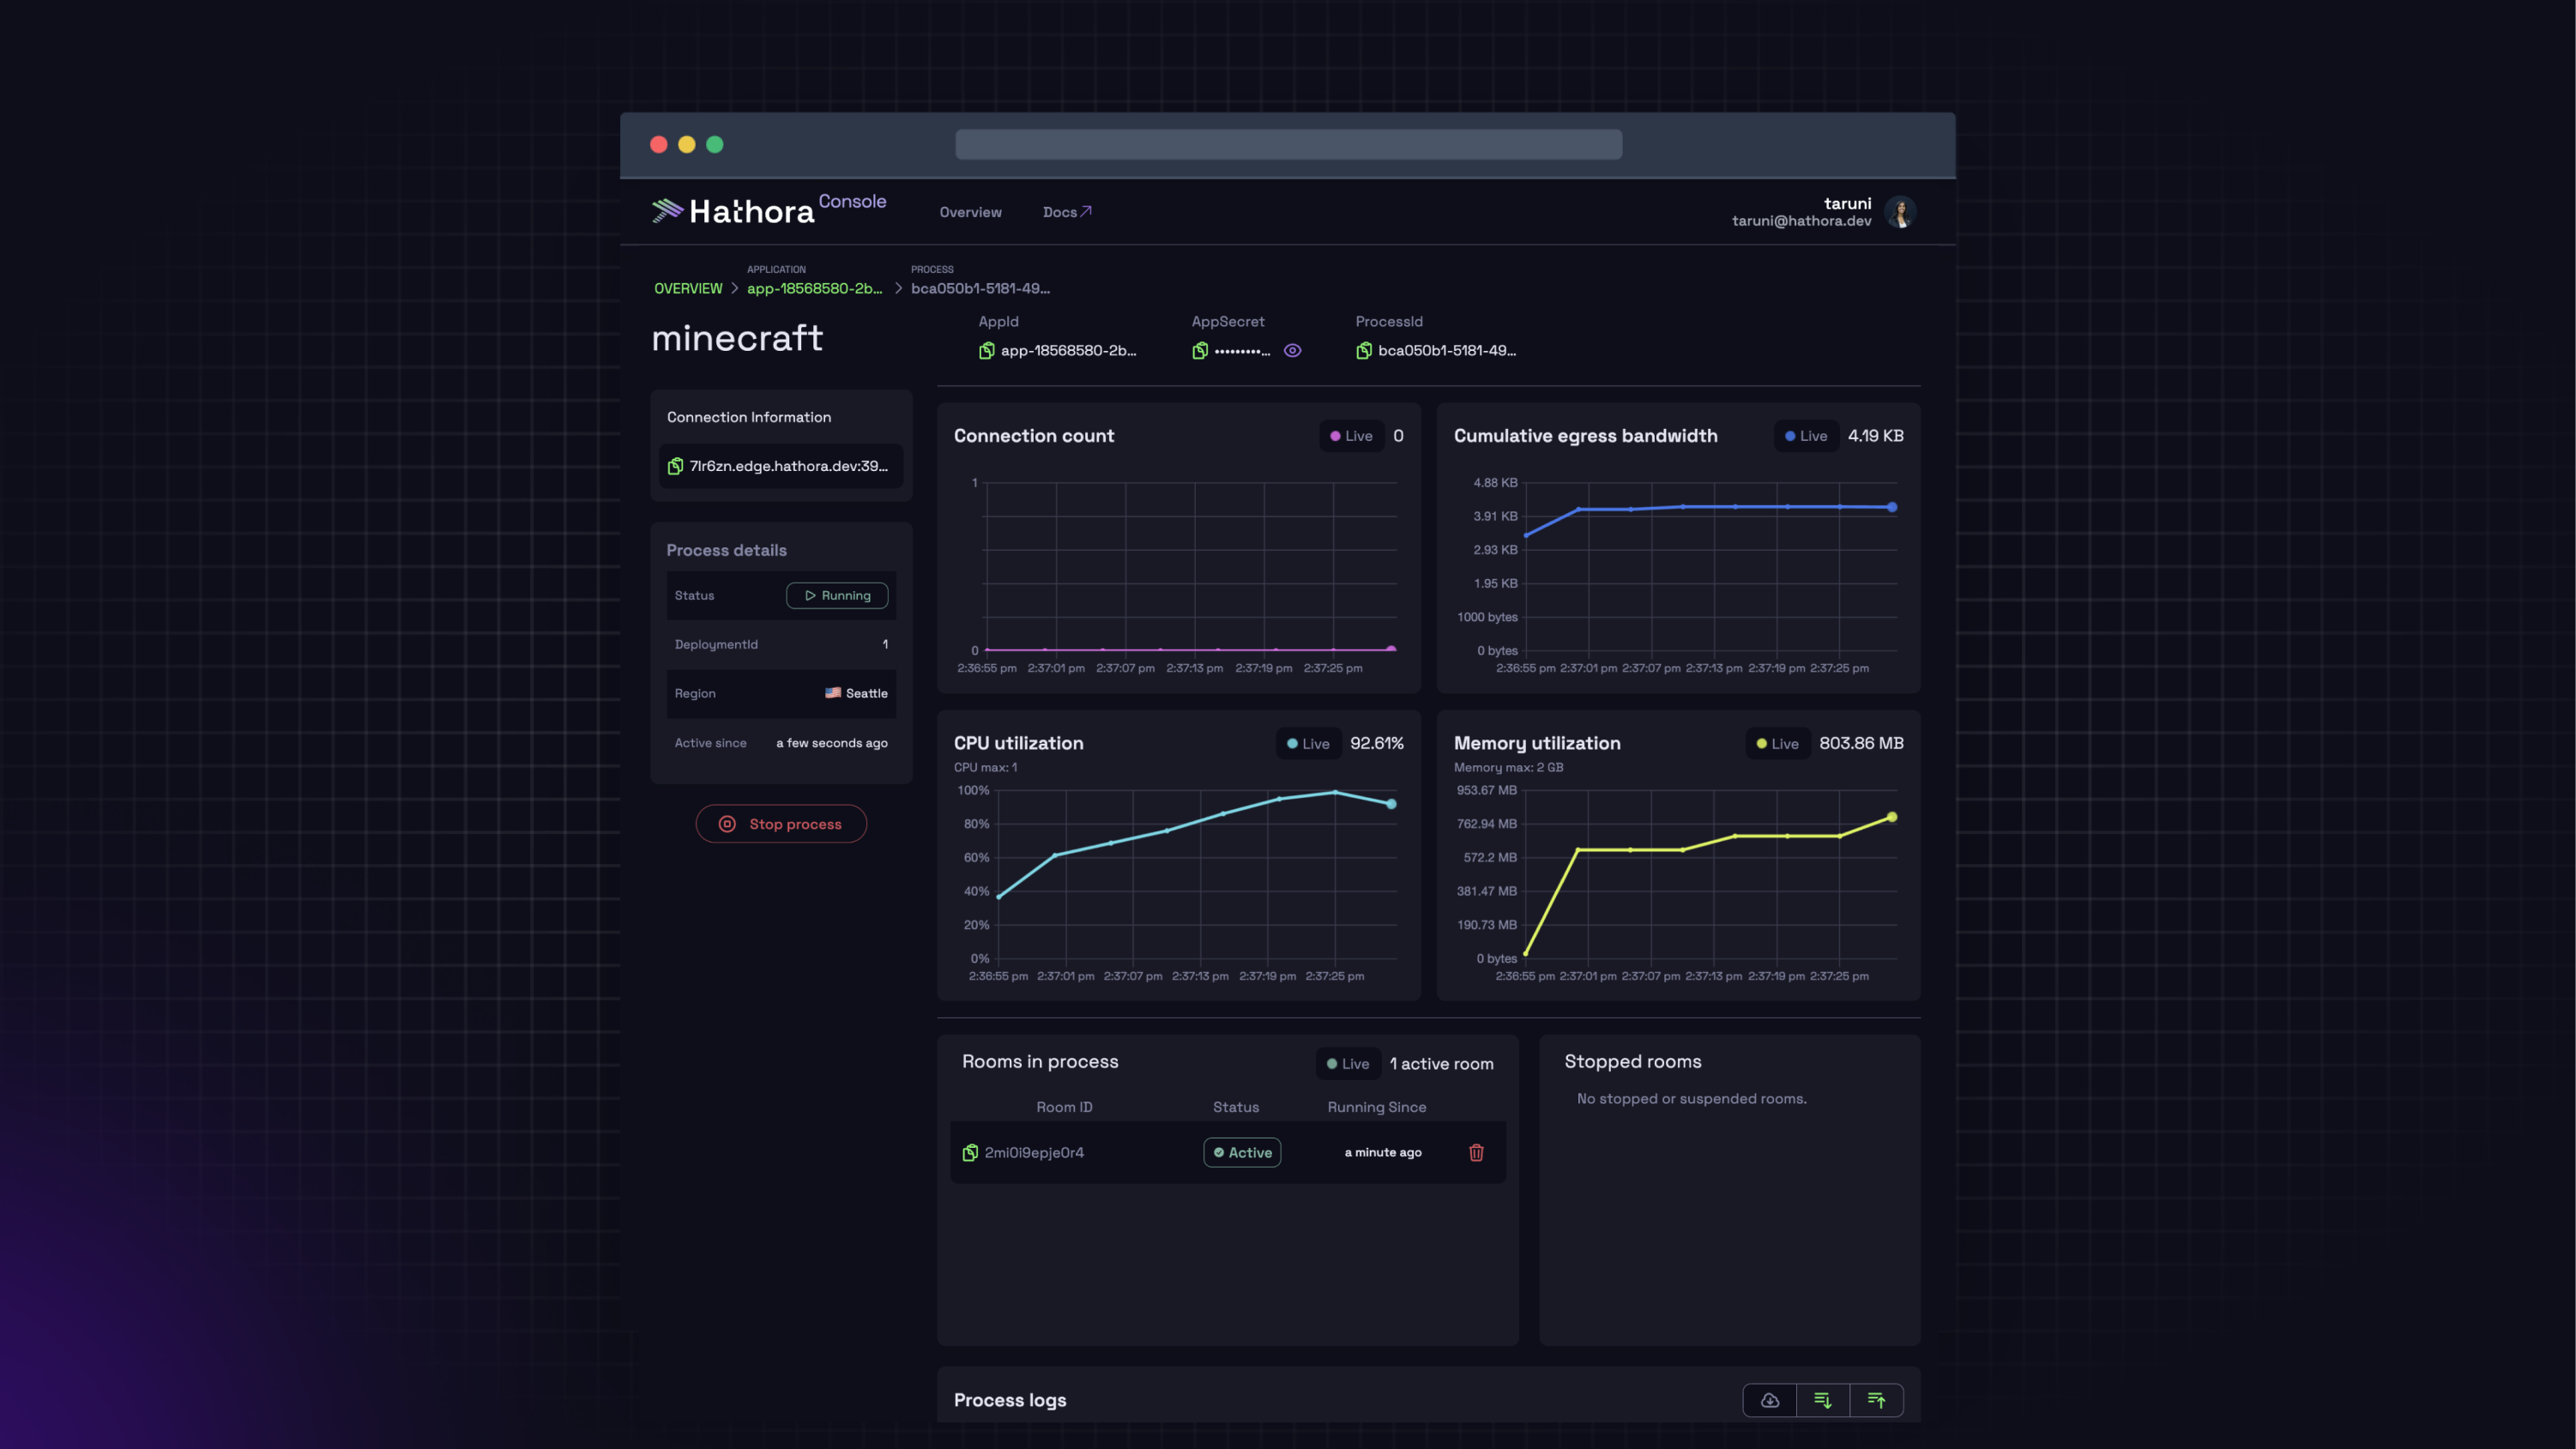The height and width of the screenshot is (1449, 2576).
Task: Click the Running status badge
Action: pos(837,595)
